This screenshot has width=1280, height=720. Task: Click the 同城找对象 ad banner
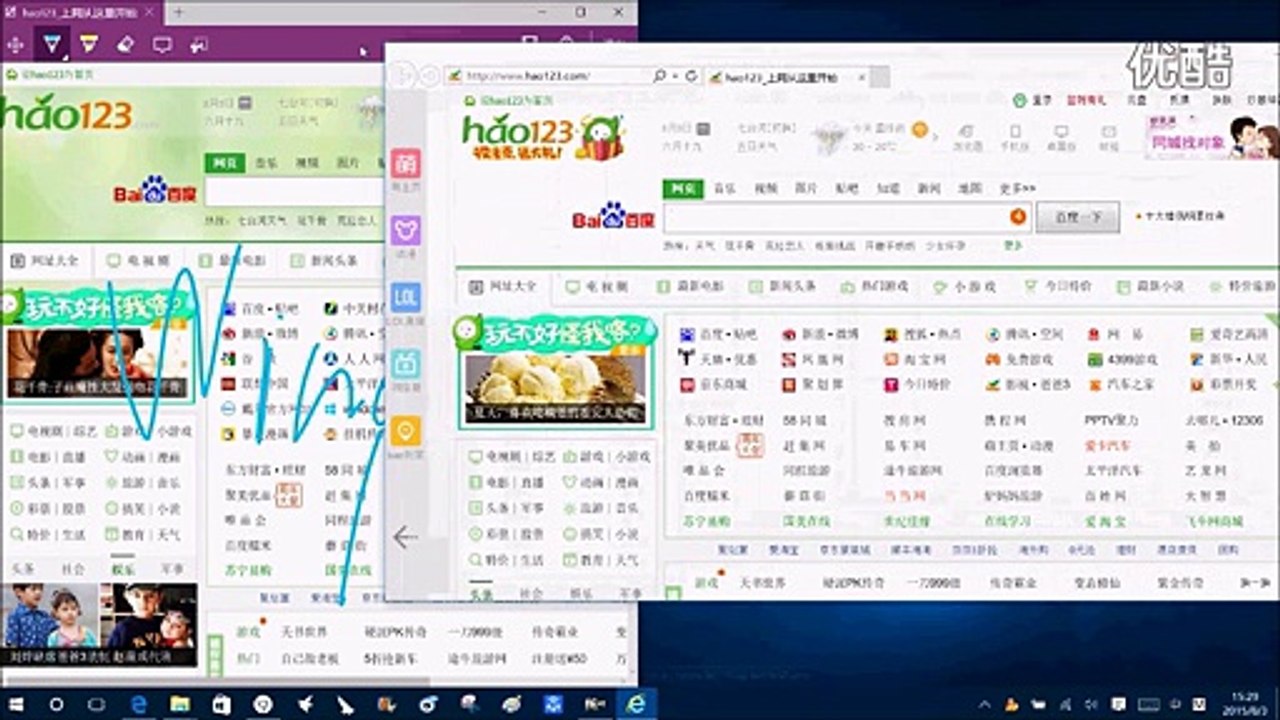click(1212, 136)
